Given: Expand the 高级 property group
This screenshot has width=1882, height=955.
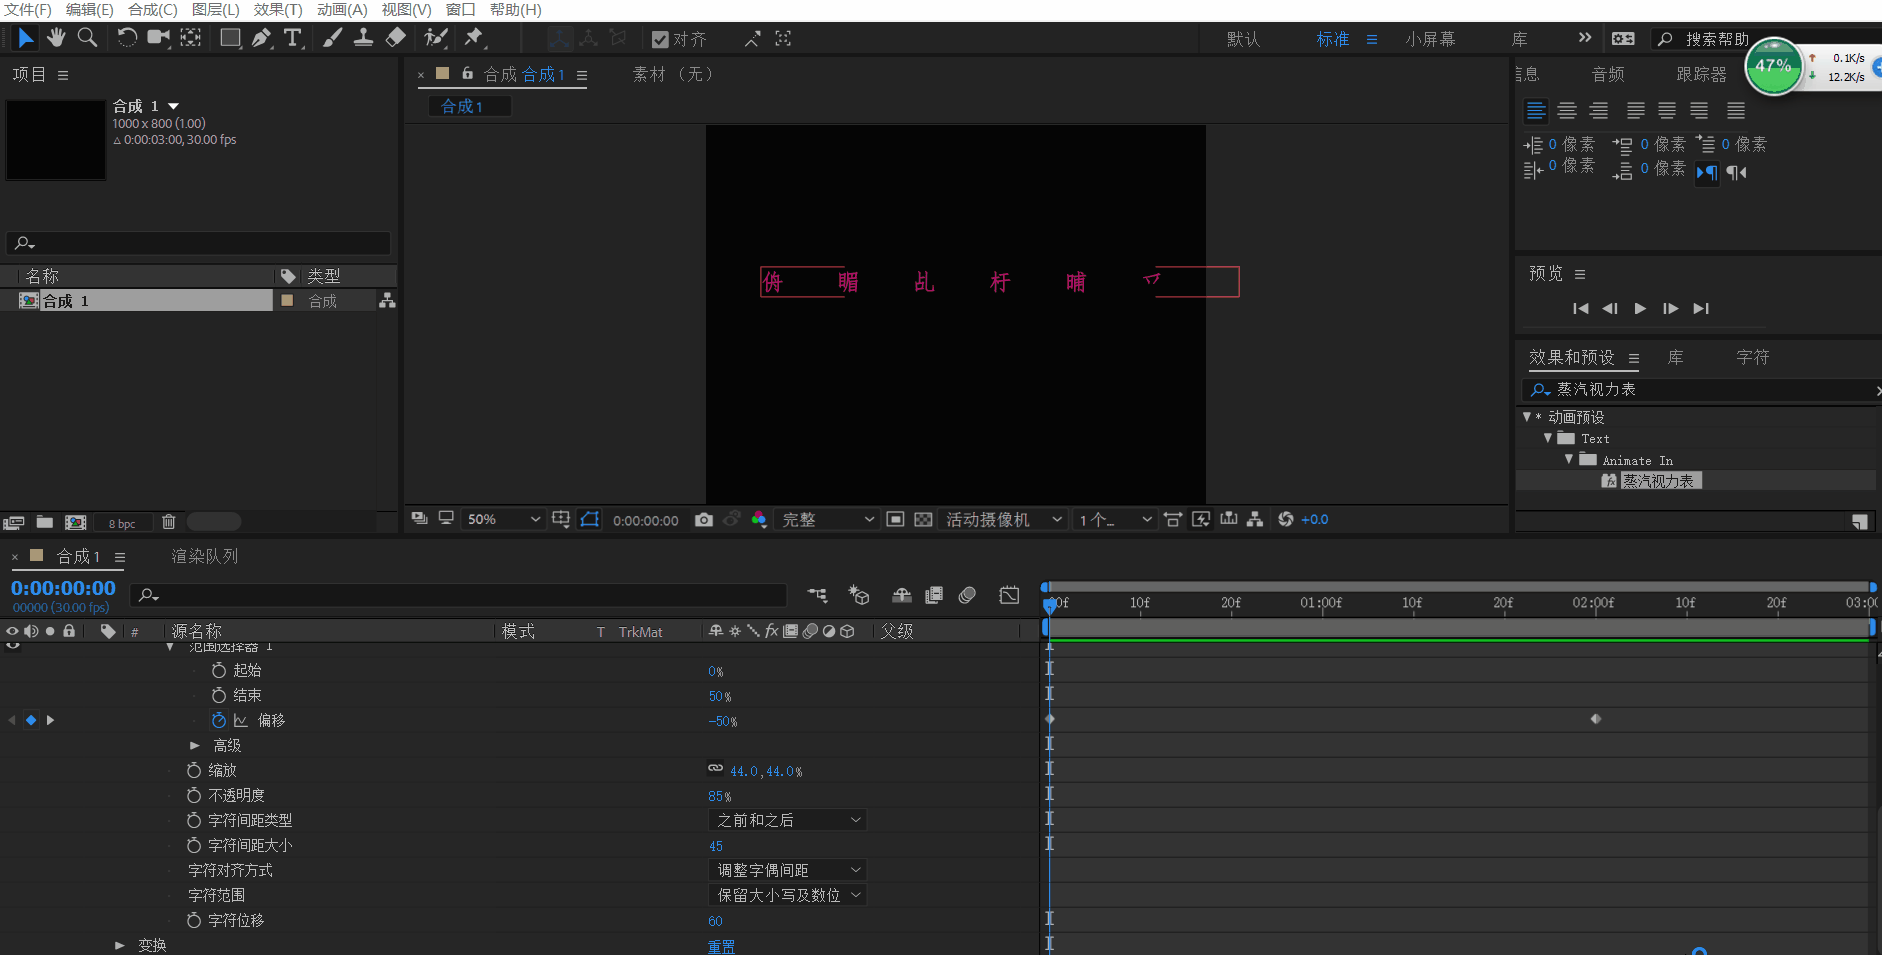Looking at the screenshot, I should click(x=195, y=745).
